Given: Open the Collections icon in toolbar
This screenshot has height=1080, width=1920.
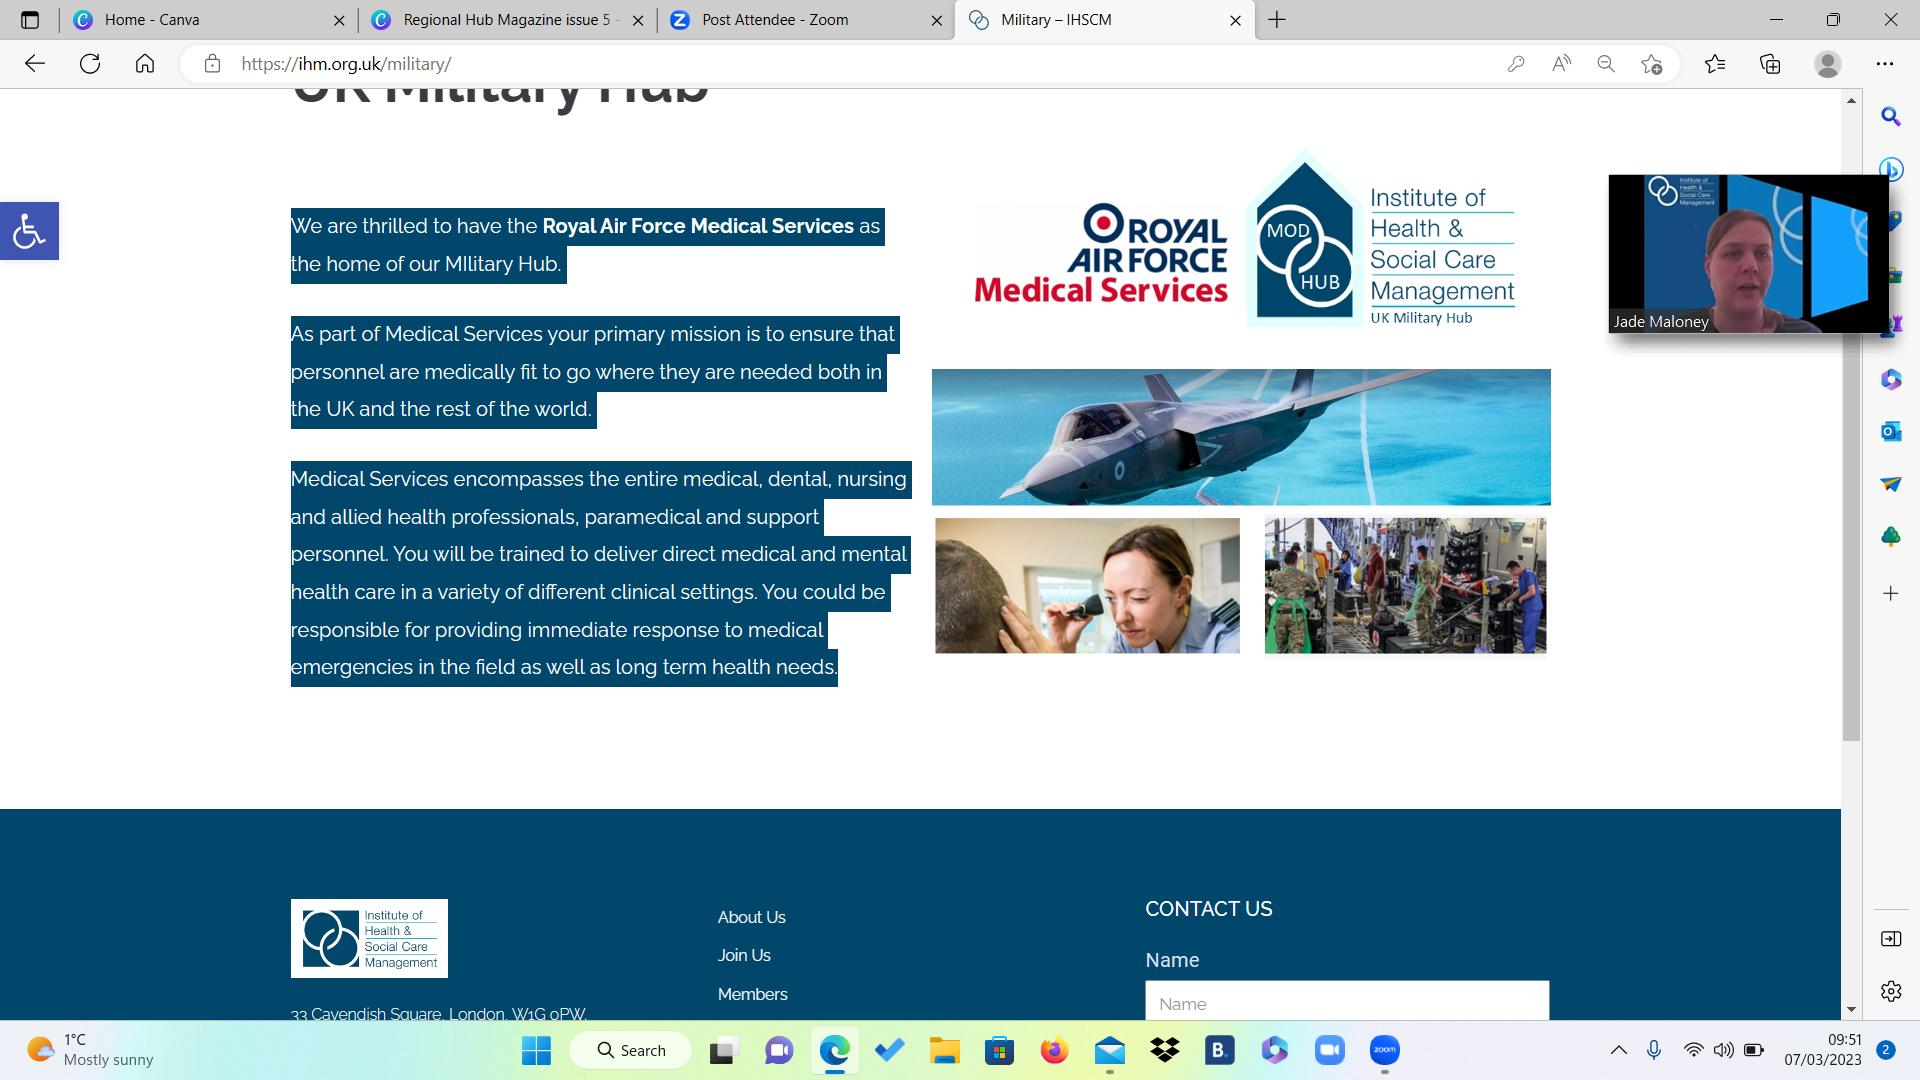Looking at the screenshot, I should (1770, 64).
